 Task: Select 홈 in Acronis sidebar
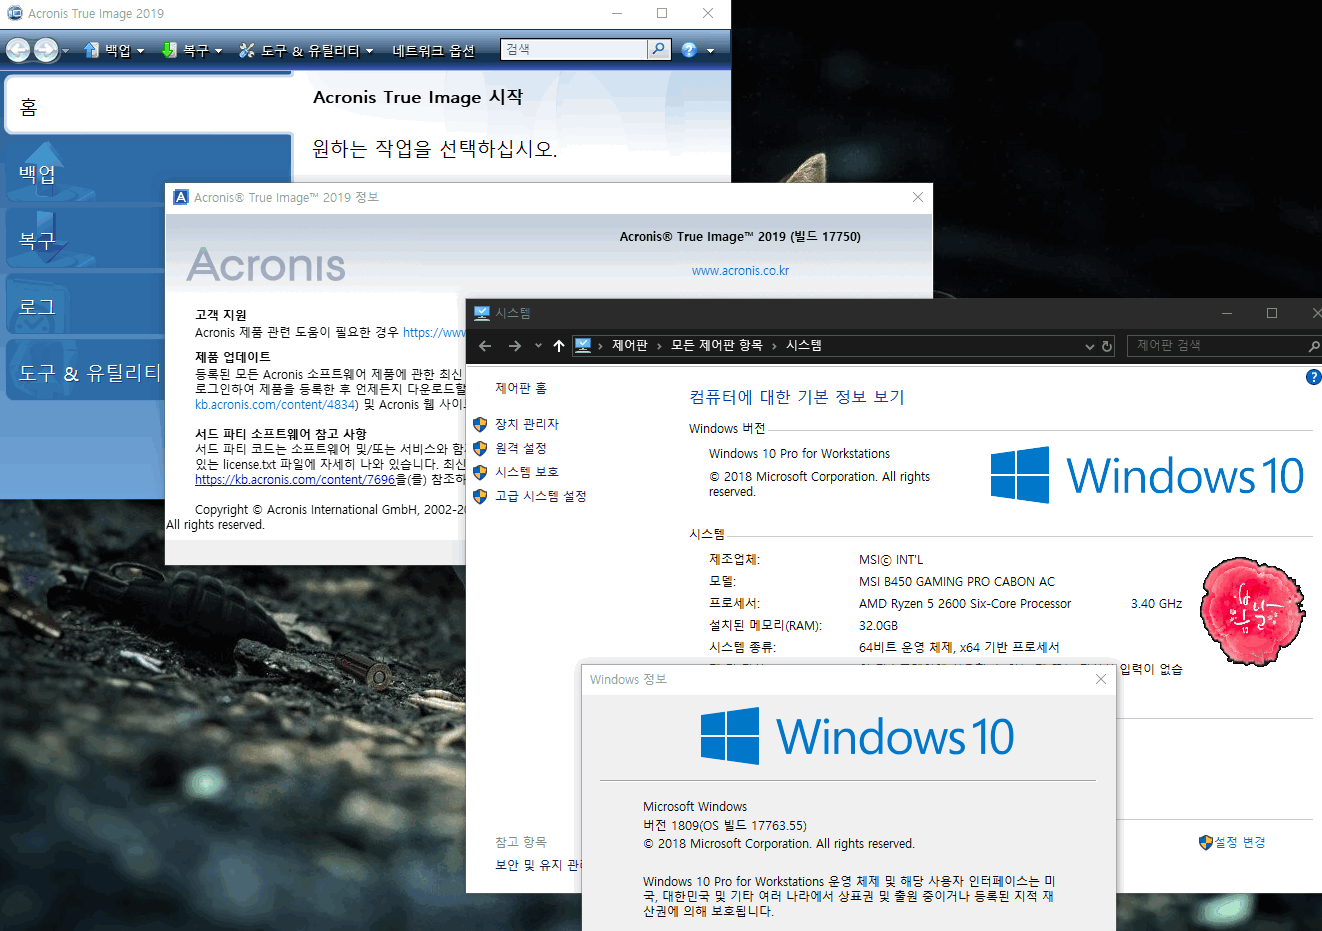[x=150, y=106]
